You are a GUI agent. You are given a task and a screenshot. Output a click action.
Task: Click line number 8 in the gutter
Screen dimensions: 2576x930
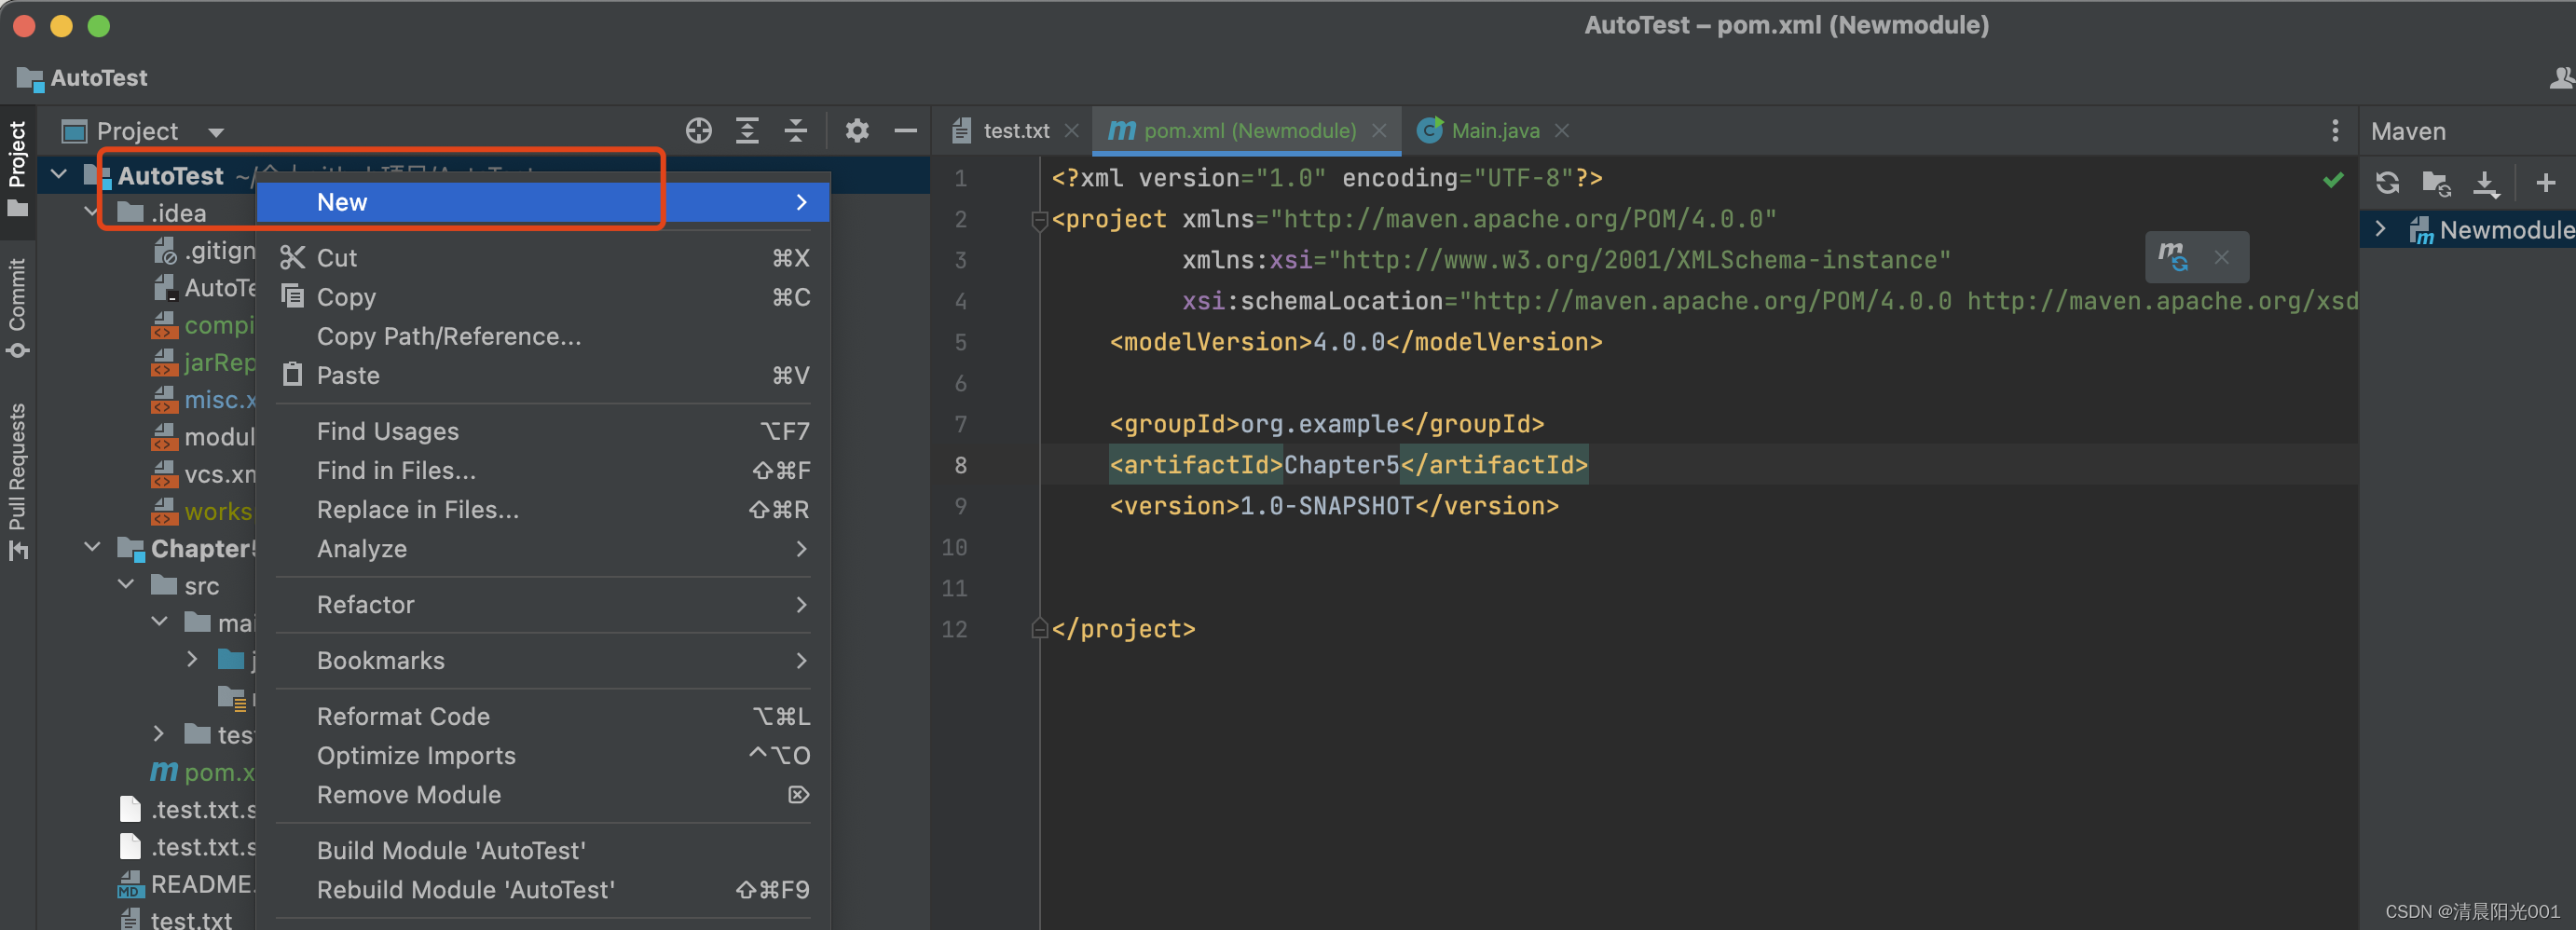click(960, 465)
